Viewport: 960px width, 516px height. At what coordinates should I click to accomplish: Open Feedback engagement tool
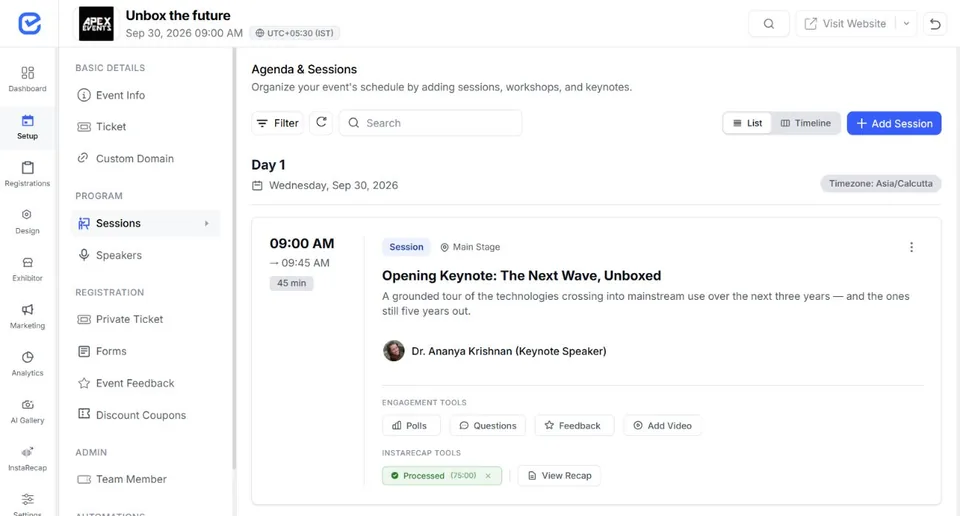click(x=574, y=425)
